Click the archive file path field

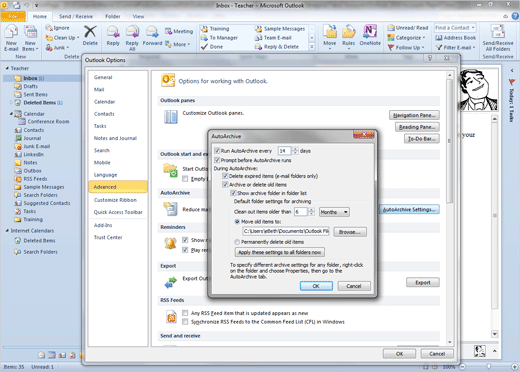point(286,231)
